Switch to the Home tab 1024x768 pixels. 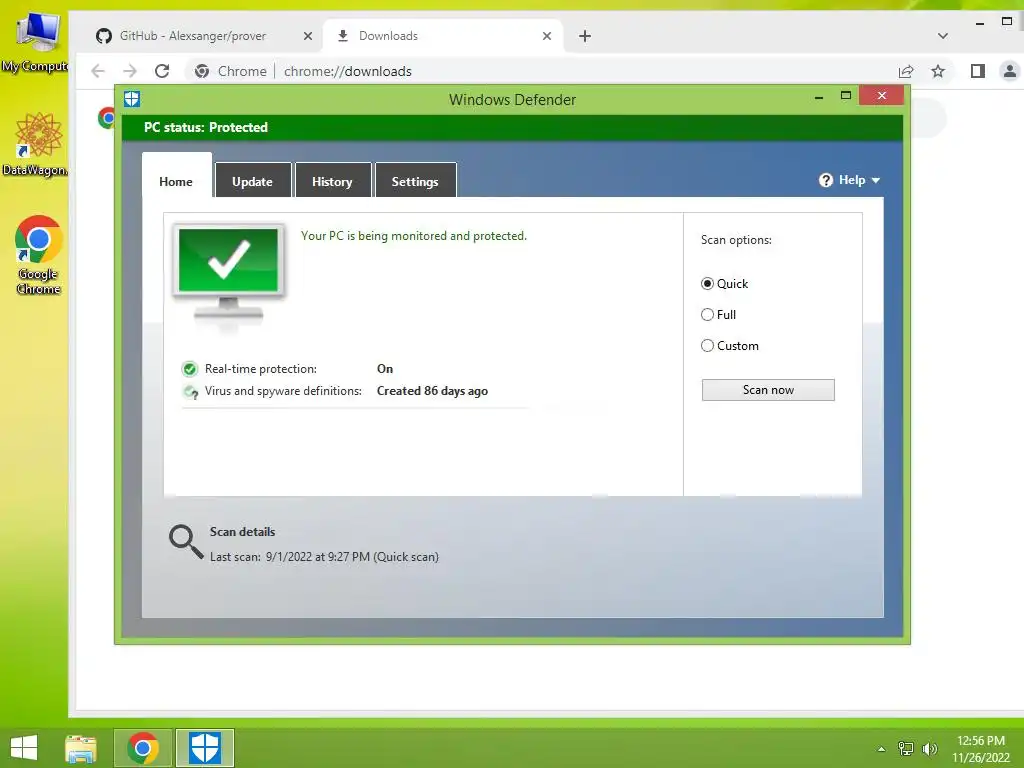(x=176, y=182)
